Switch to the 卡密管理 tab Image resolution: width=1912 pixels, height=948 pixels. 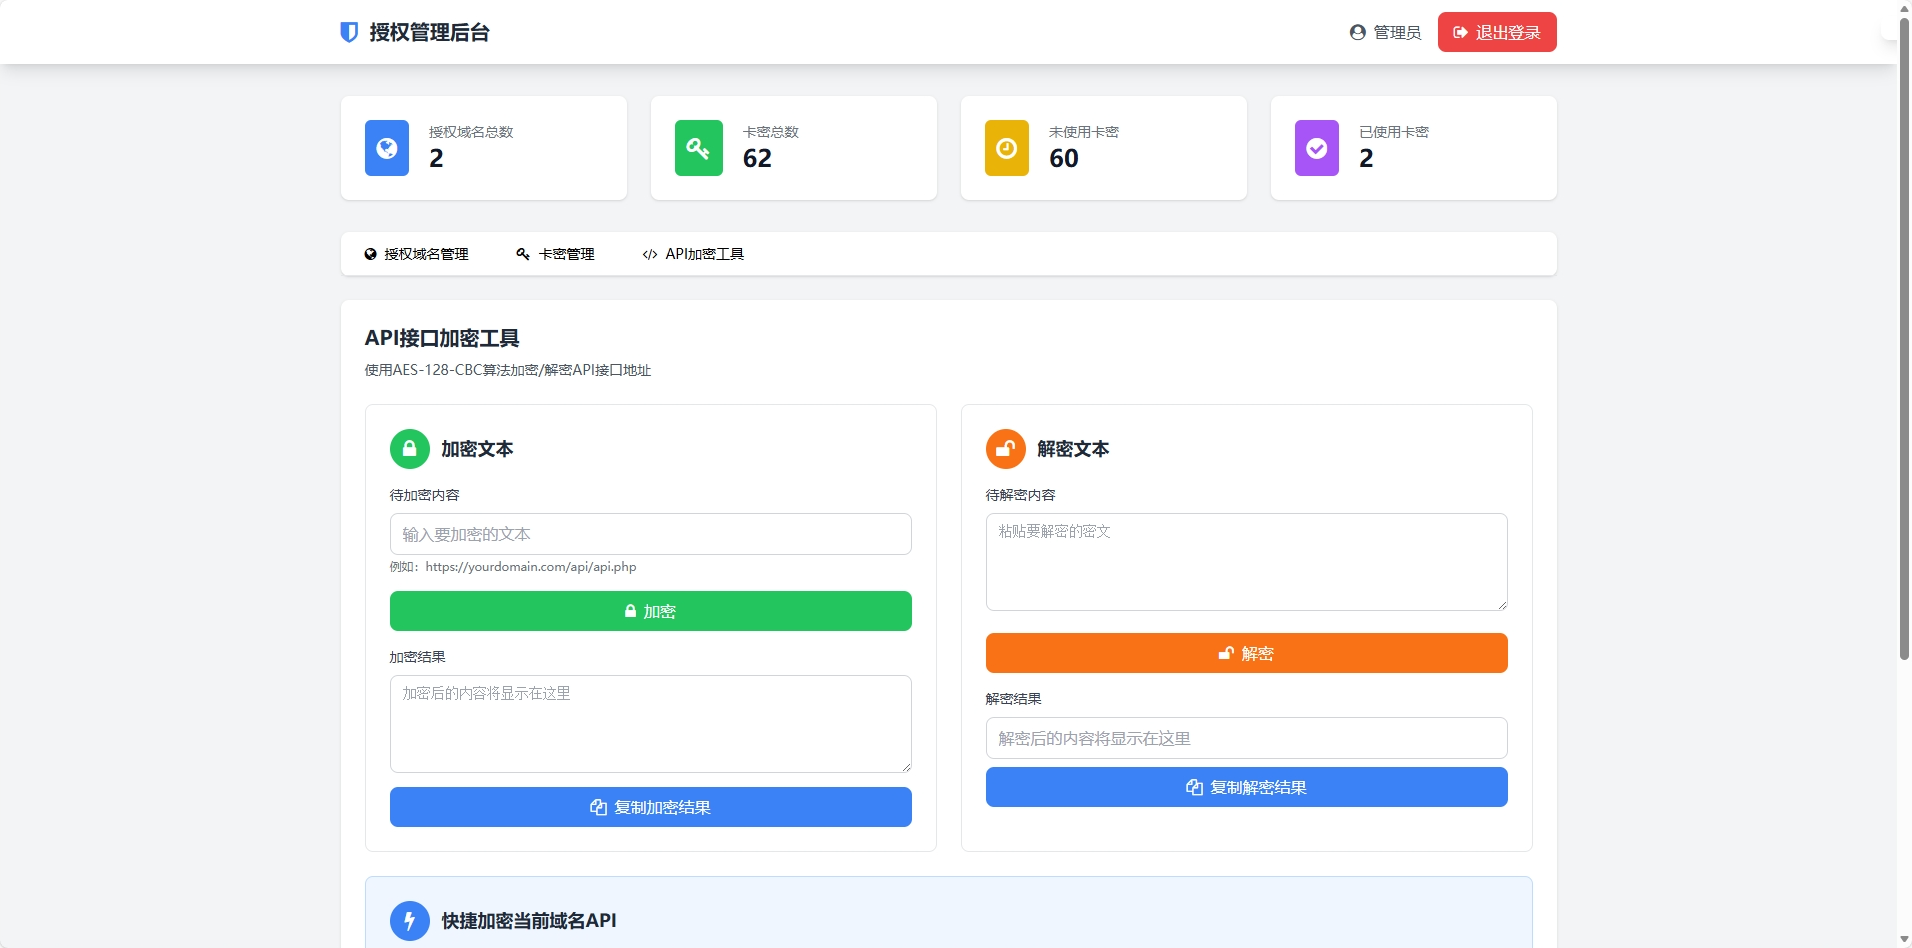(x=555, y=254)
